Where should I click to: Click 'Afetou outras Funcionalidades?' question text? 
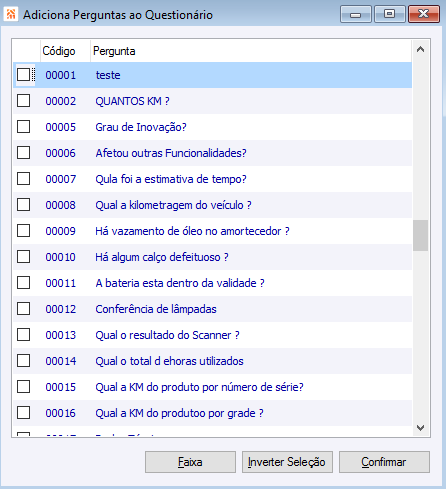171,153
